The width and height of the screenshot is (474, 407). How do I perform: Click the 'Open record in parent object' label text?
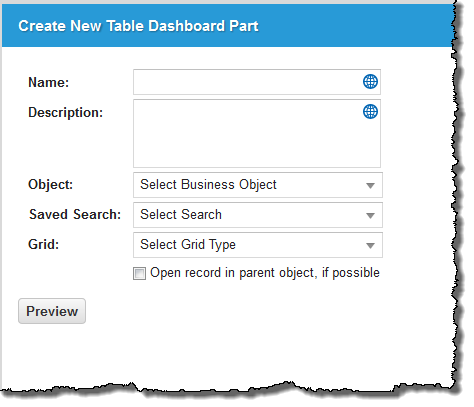pos(265,273)
